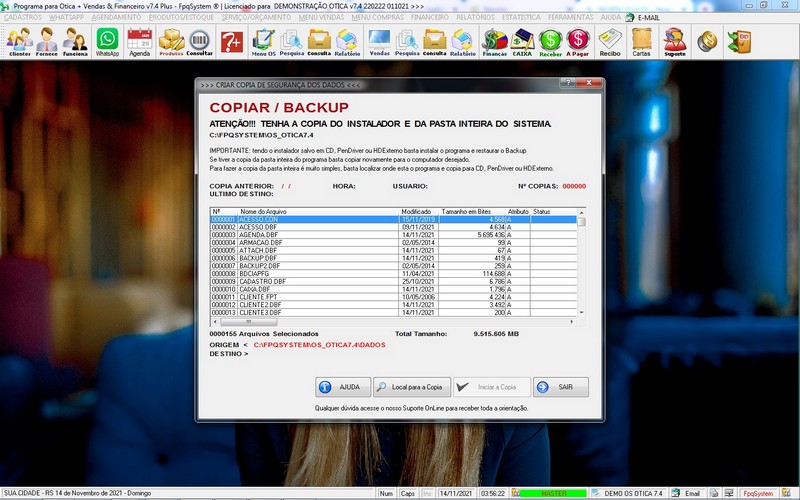Viewport: 800px width, 500px height.
Task: Click the MASTER green status bar field
Action: tap(554, 493)
